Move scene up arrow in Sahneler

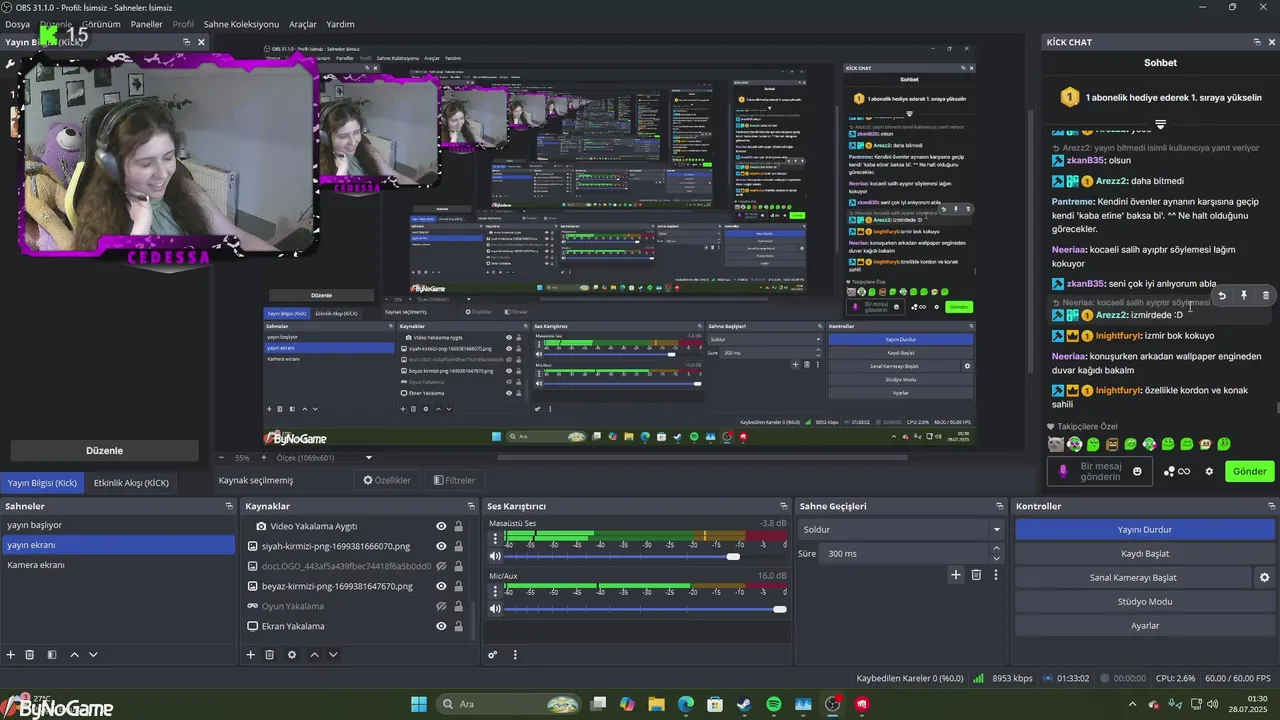click(74, 655)
